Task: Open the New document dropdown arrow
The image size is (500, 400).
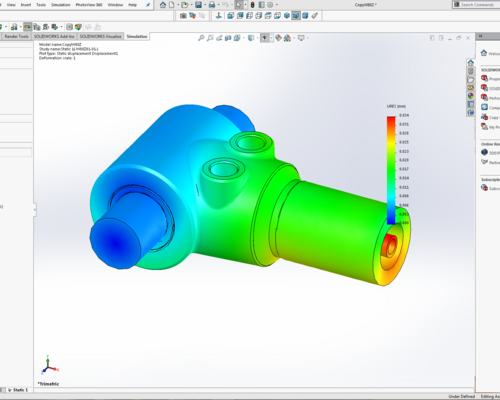Action: click(x=178, y=5)
